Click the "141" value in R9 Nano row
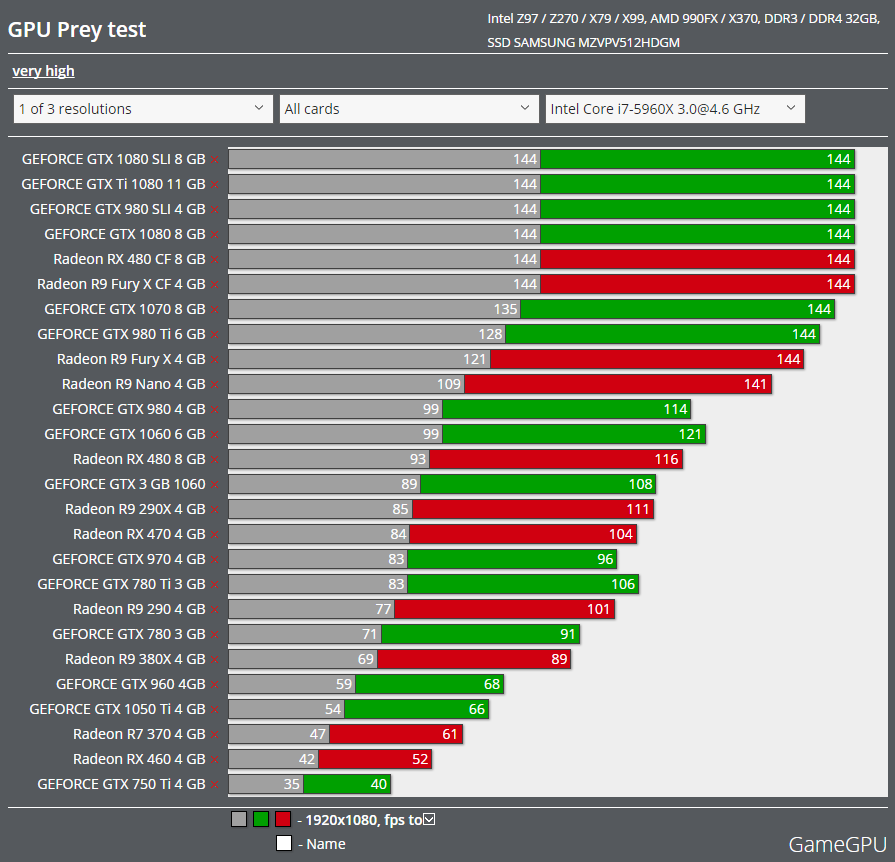 755,384
